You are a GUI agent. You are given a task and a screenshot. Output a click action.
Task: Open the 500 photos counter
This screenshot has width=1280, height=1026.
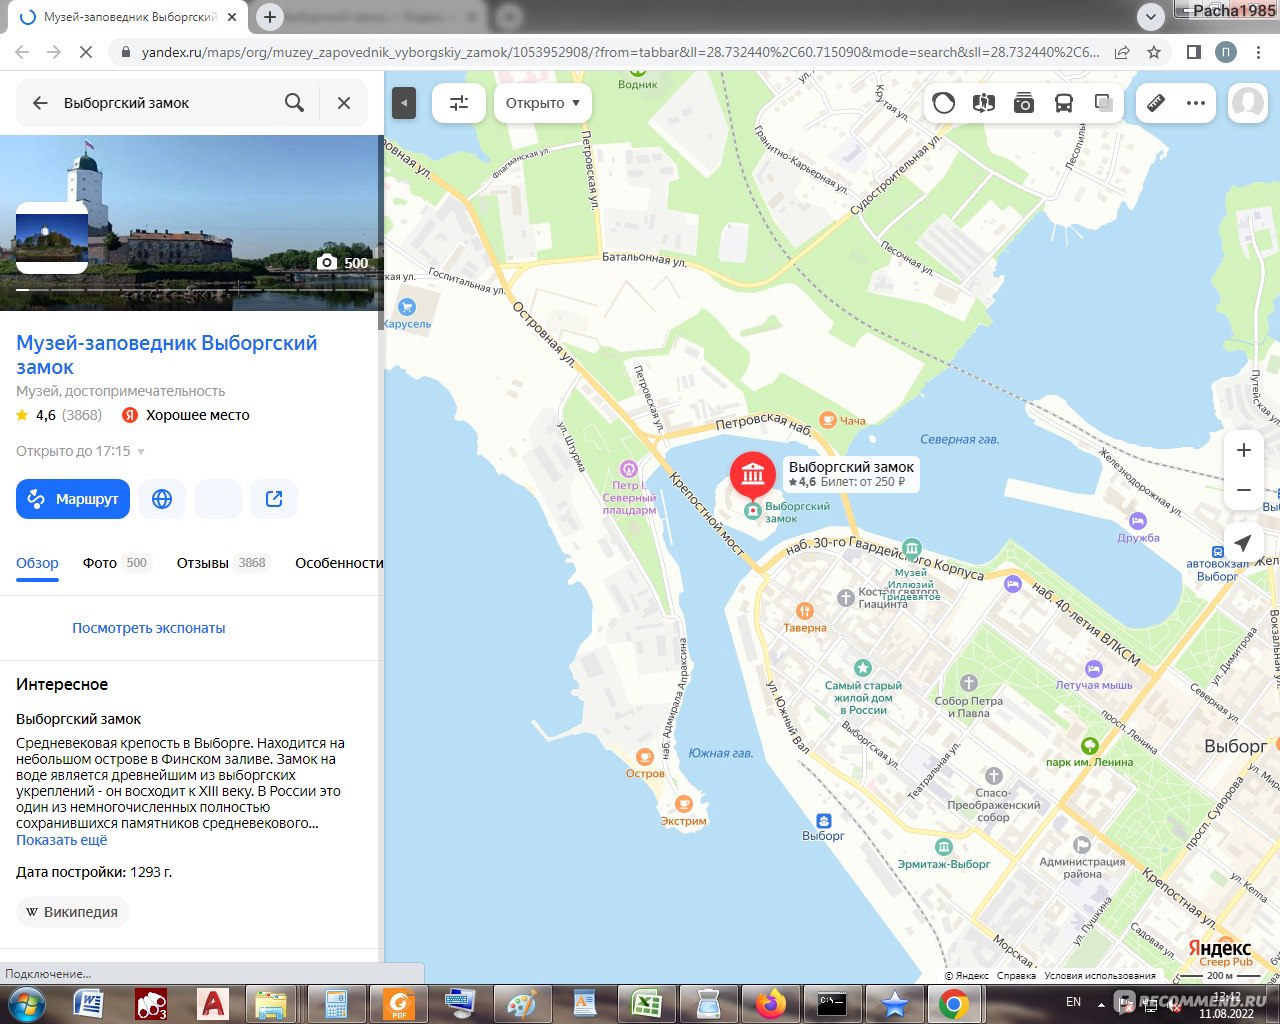343,263
